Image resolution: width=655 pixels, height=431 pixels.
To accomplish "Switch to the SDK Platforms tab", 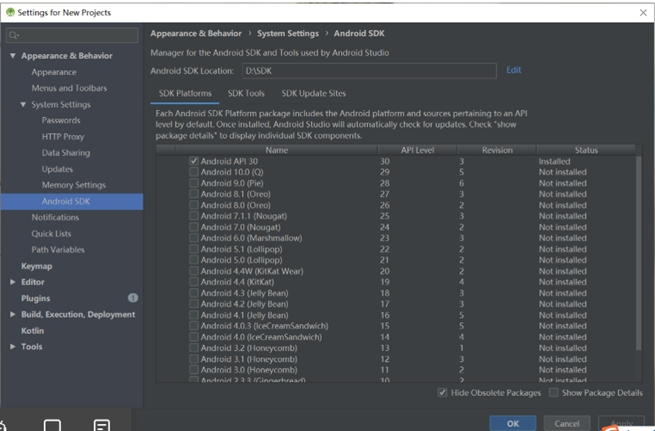I will [185, 94].
